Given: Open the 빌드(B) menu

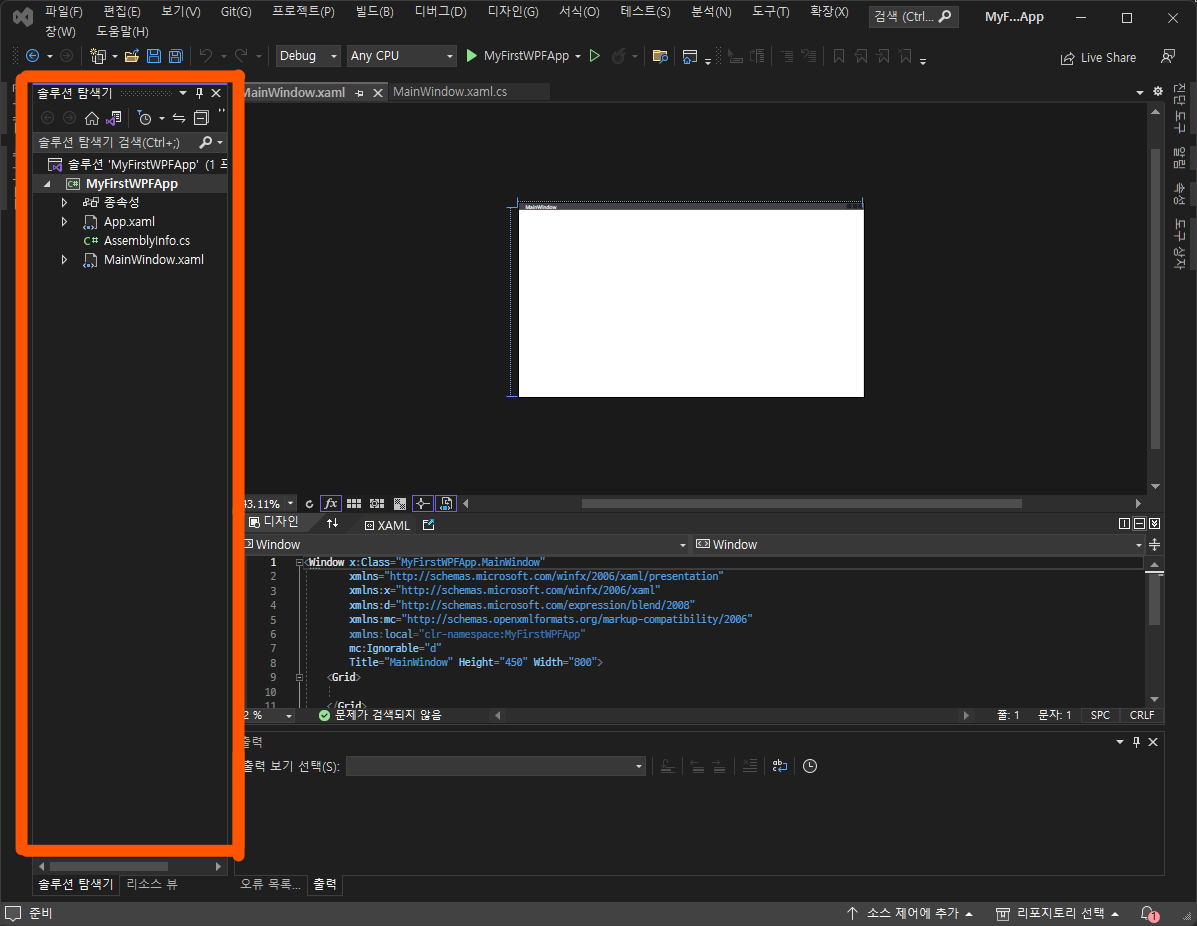Looking at the screenshot, I should [375, 11].
